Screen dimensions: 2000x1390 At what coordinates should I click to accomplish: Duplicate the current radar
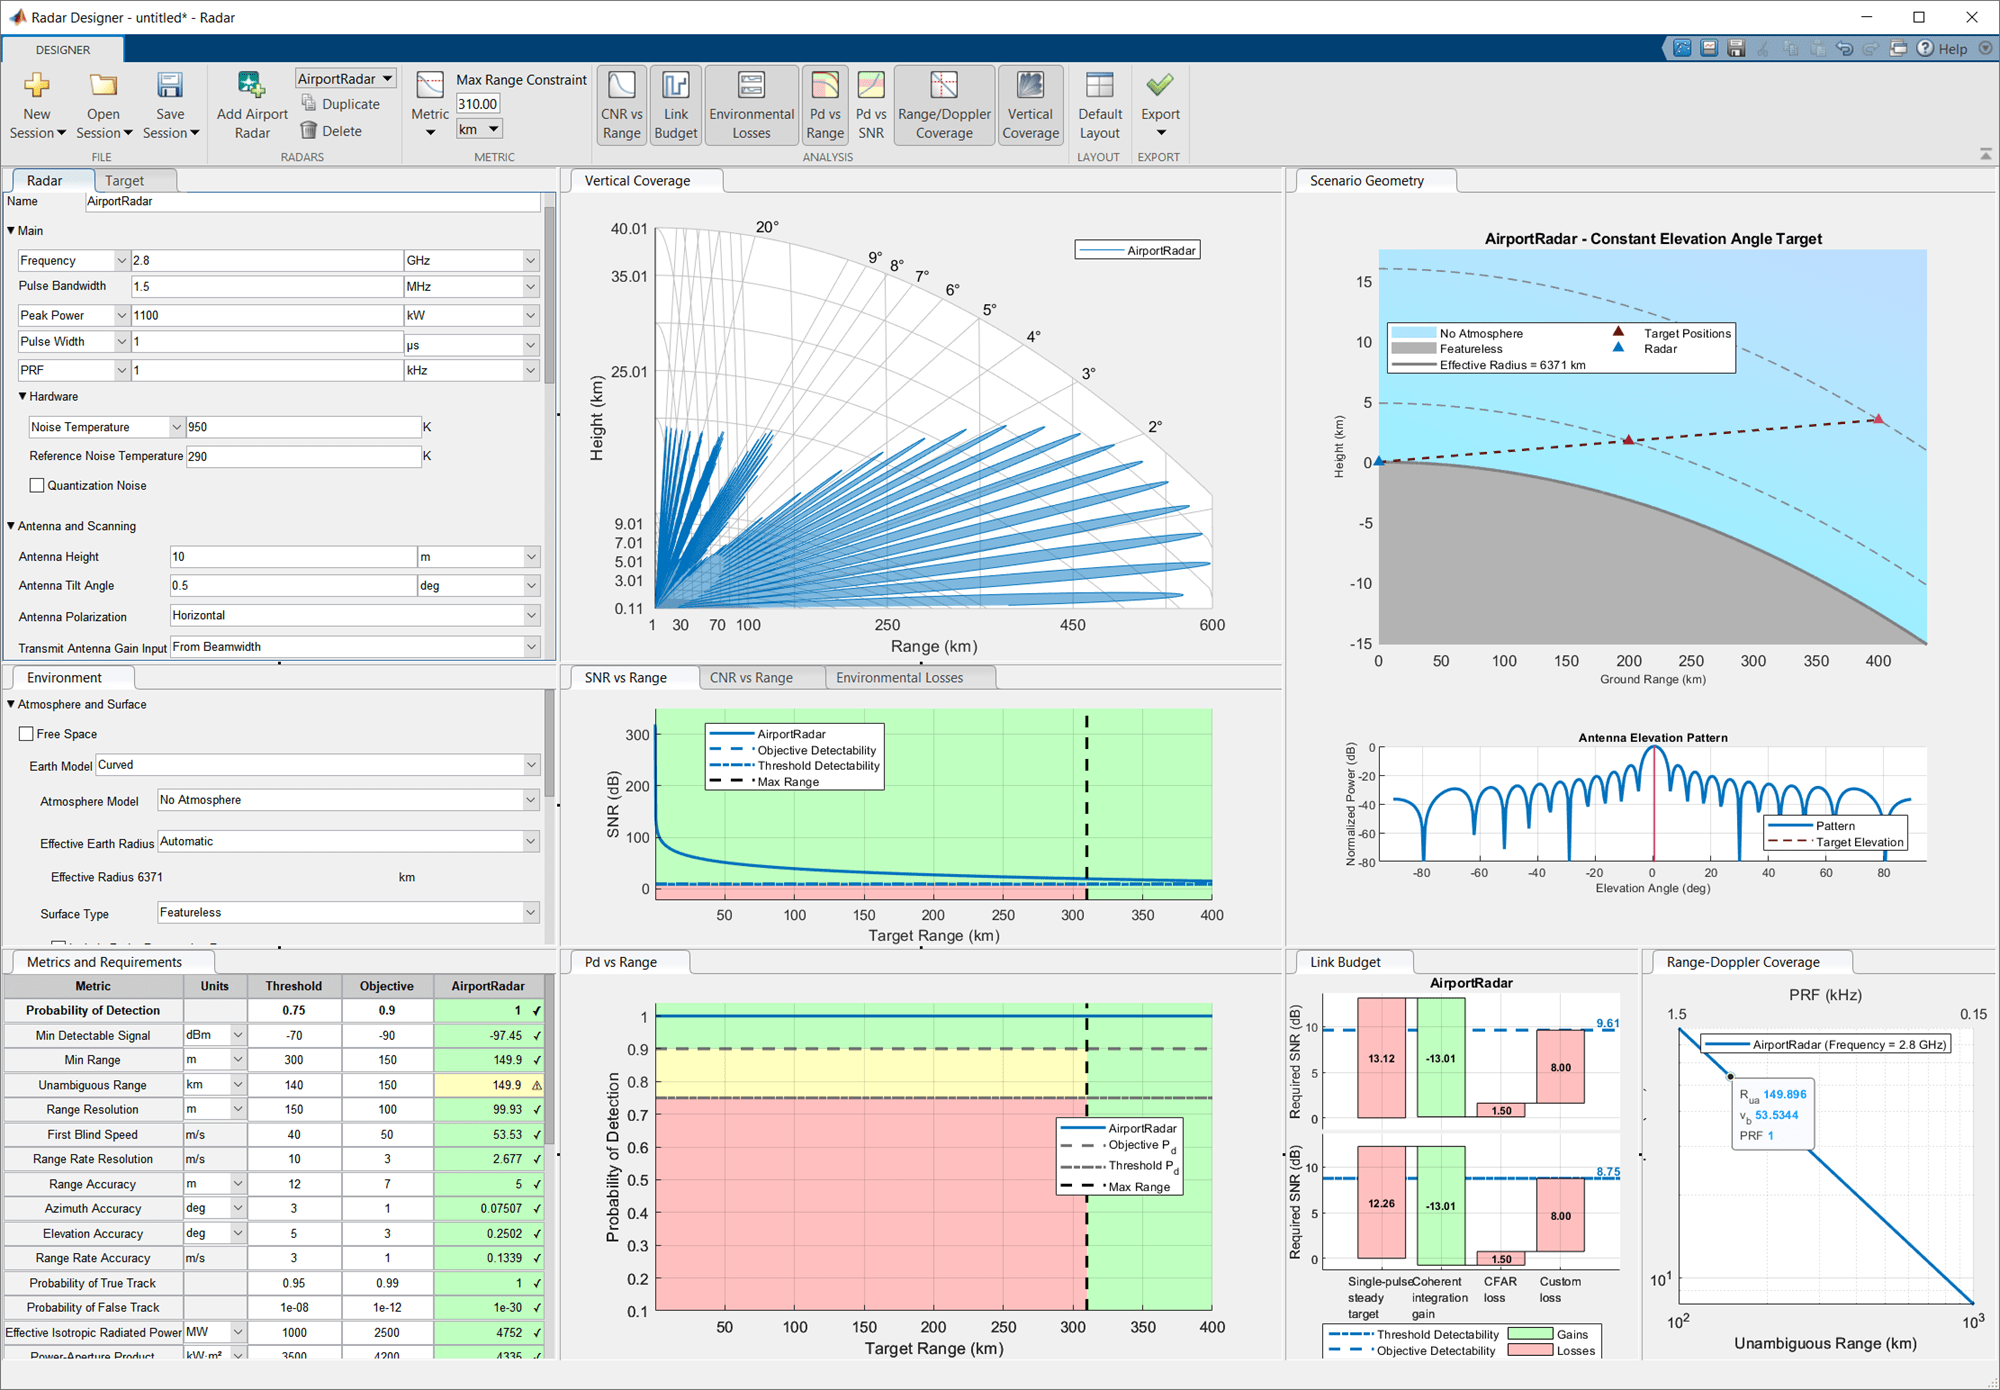341,104
